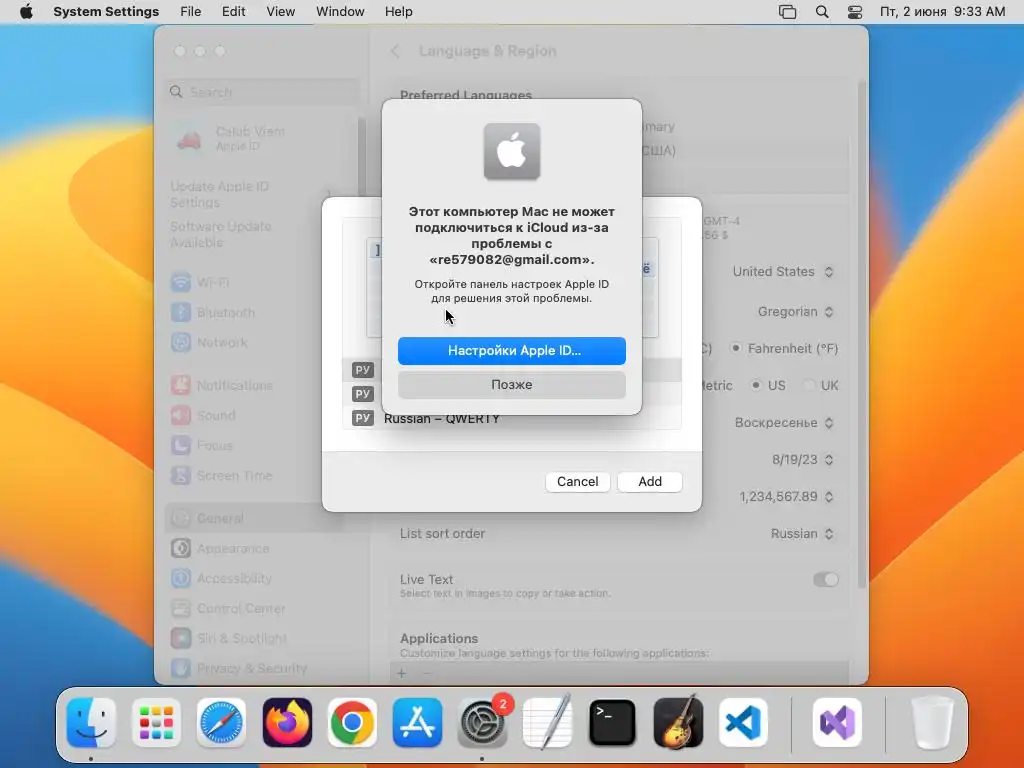The image size is (1024, 768).
Task: Select the UK measurement system
Action: click(x=809, y=385)
